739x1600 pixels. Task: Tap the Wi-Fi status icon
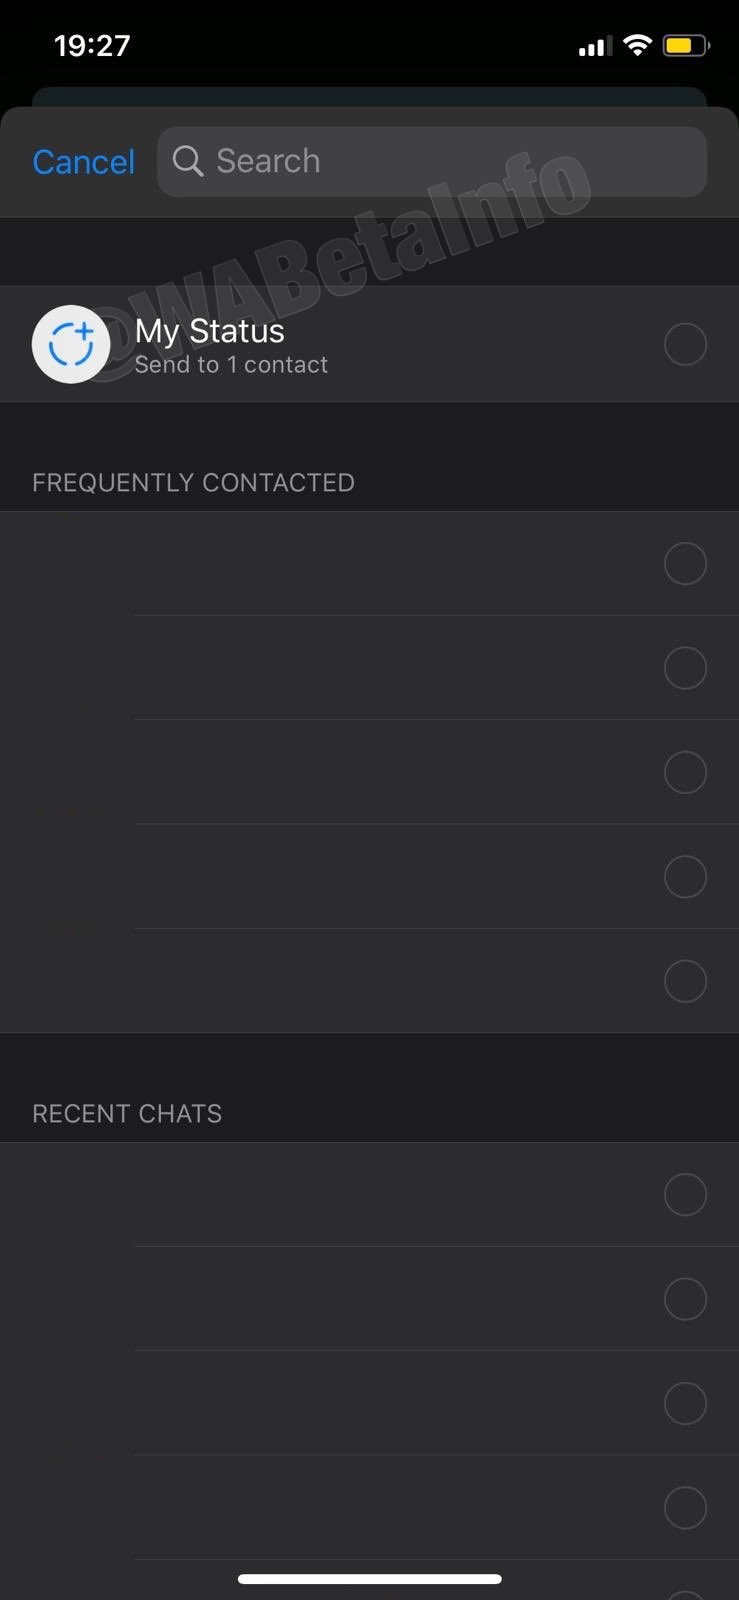(637, 44)
